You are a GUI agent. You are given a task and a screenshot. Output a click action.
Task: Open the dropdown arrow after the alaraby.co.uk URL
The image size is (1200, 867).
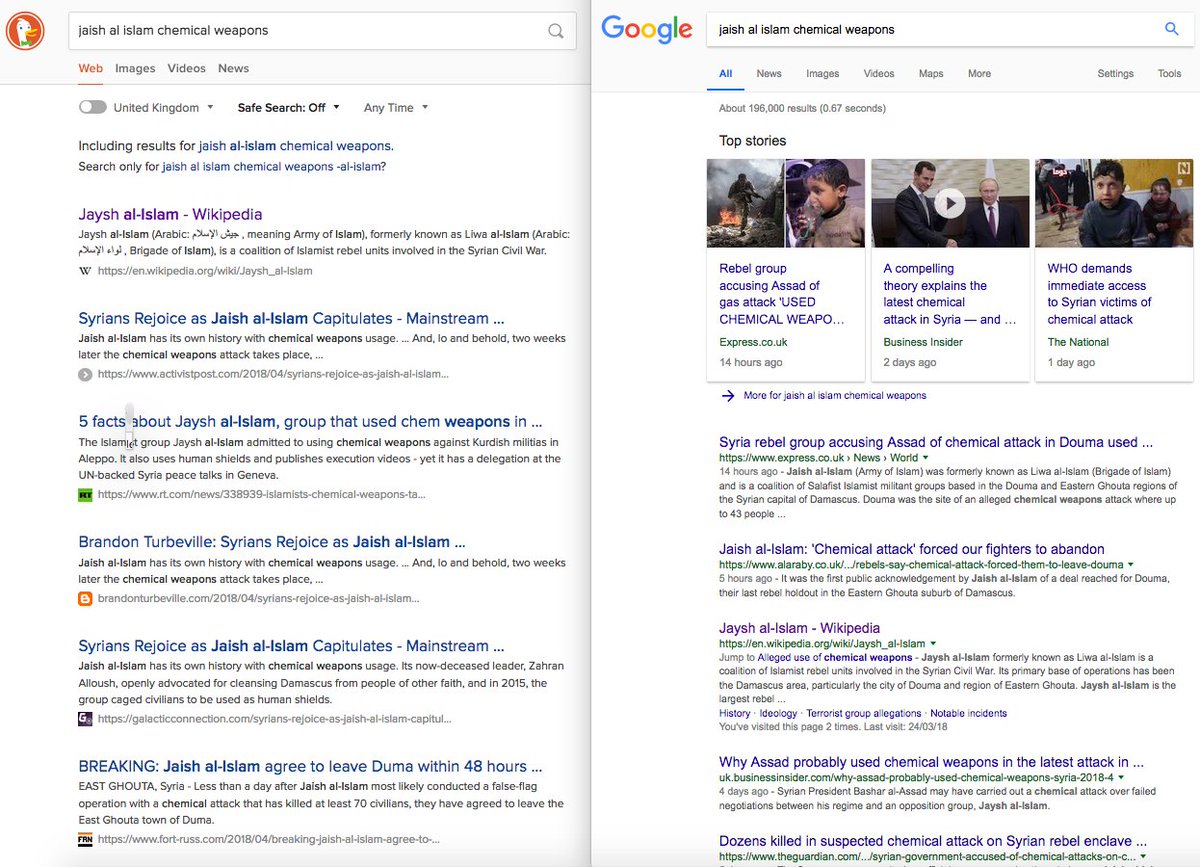coord(1131,565)
